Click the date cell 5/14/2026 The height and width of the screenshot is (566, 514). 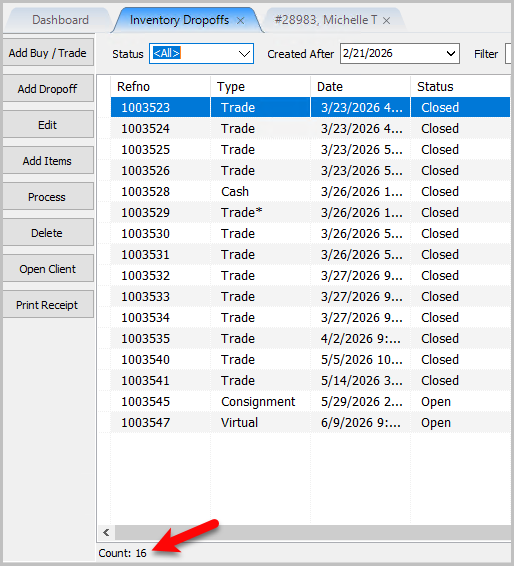coord(360,380)
